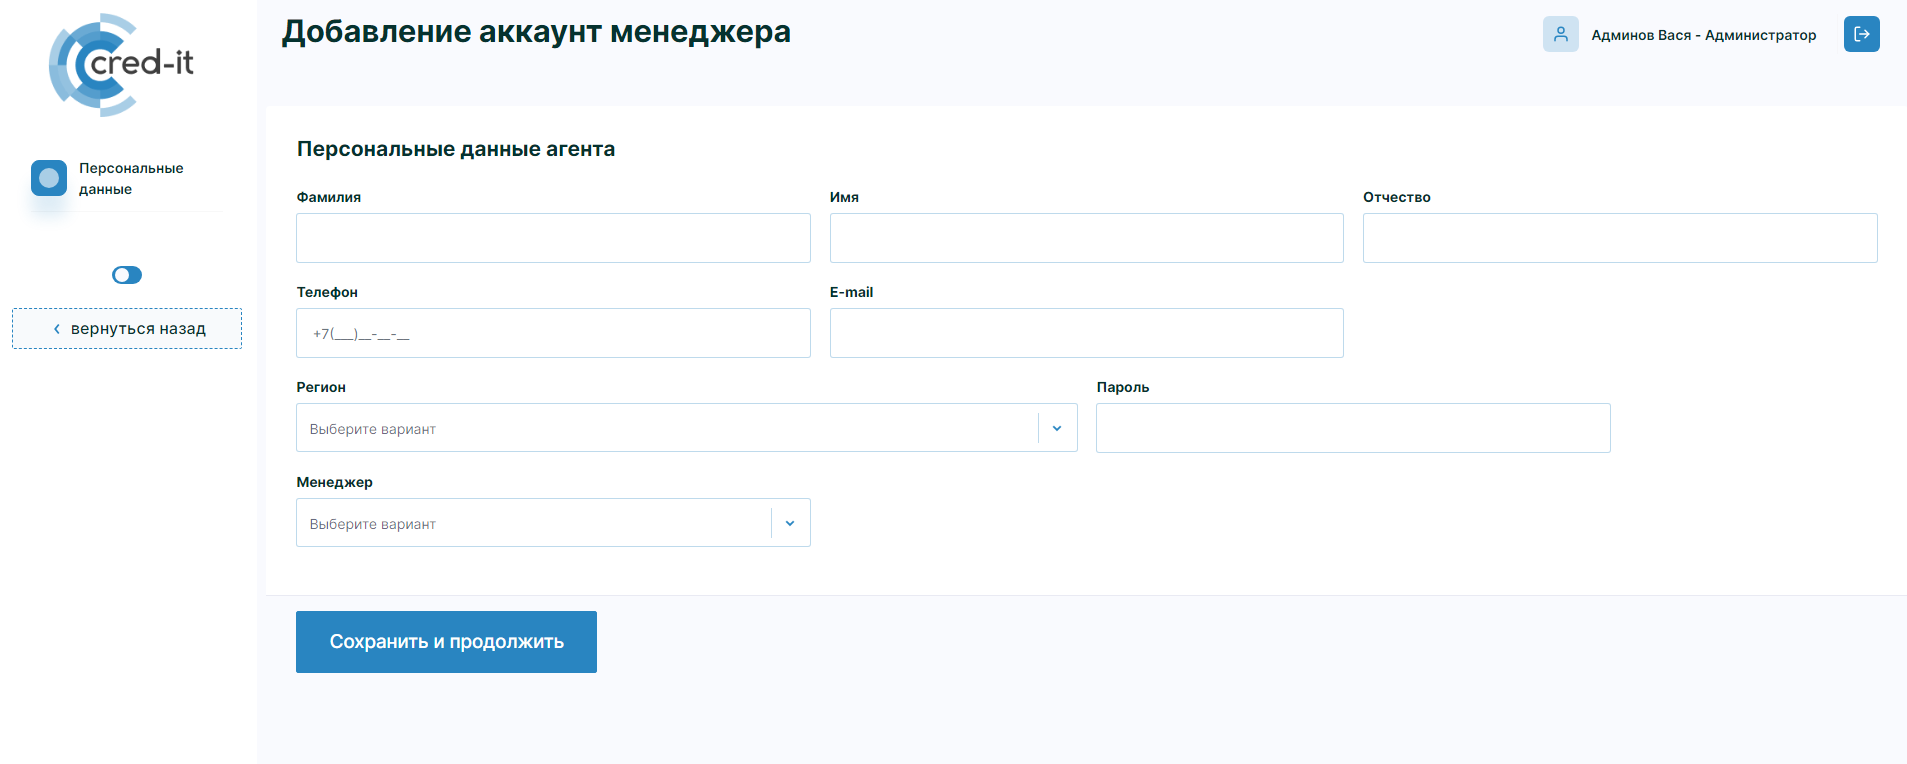
Task: Click the Регион dropdown arrow
Action: click(x=1057, y=428)
